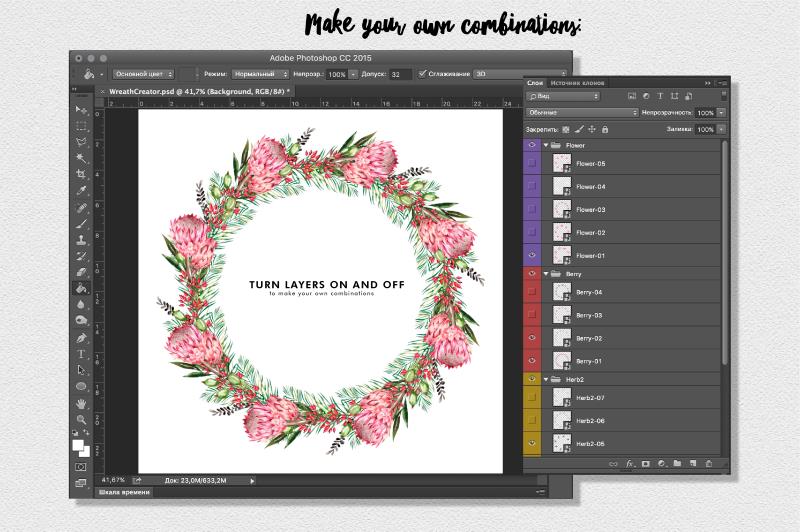The image size is (800, 532).
Task: Select the Paint Bucket tool in the toolbox
Action: tap(81, 287)
